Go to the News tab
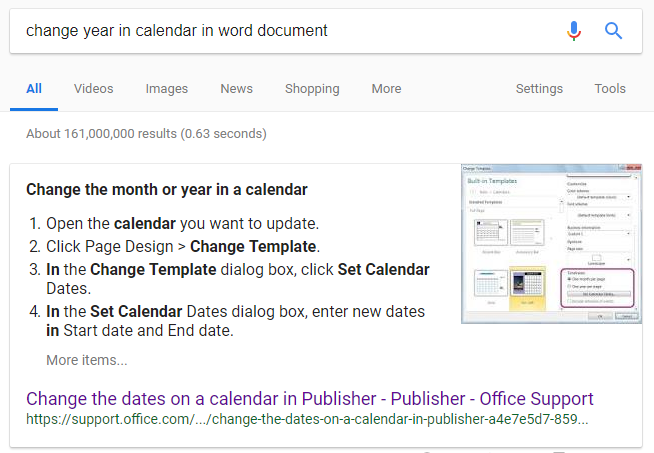 click(236, 89)
